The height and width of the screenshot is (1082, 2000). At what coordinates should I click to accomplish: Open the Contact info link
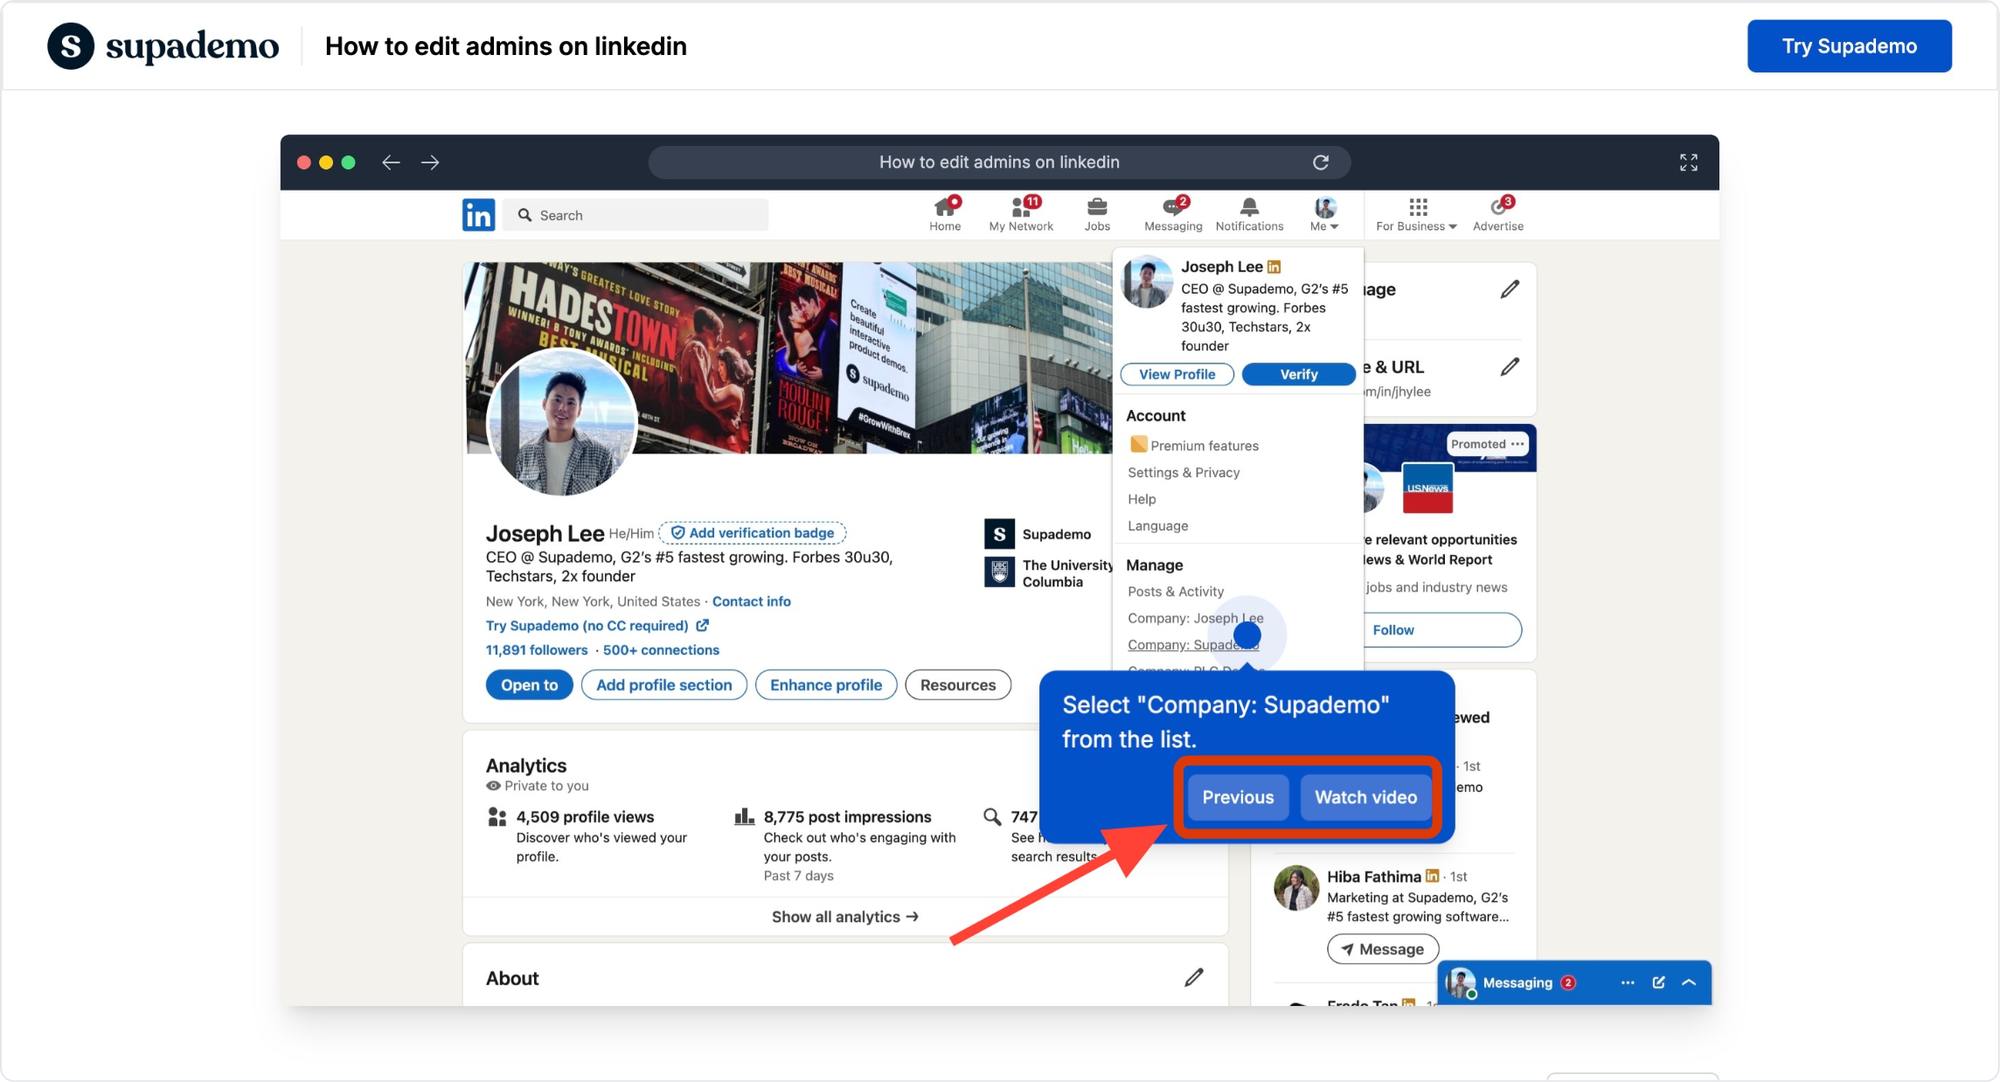[751, 602]
